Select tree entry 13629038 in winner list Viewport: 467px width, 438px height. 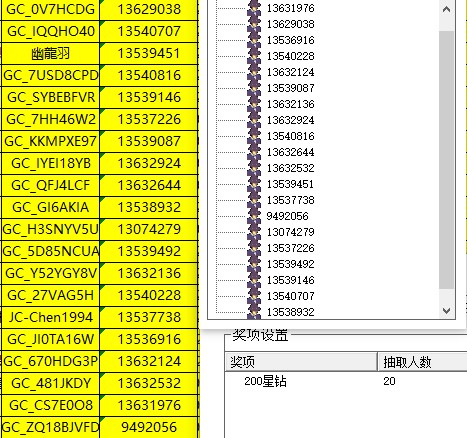[290, 24]
